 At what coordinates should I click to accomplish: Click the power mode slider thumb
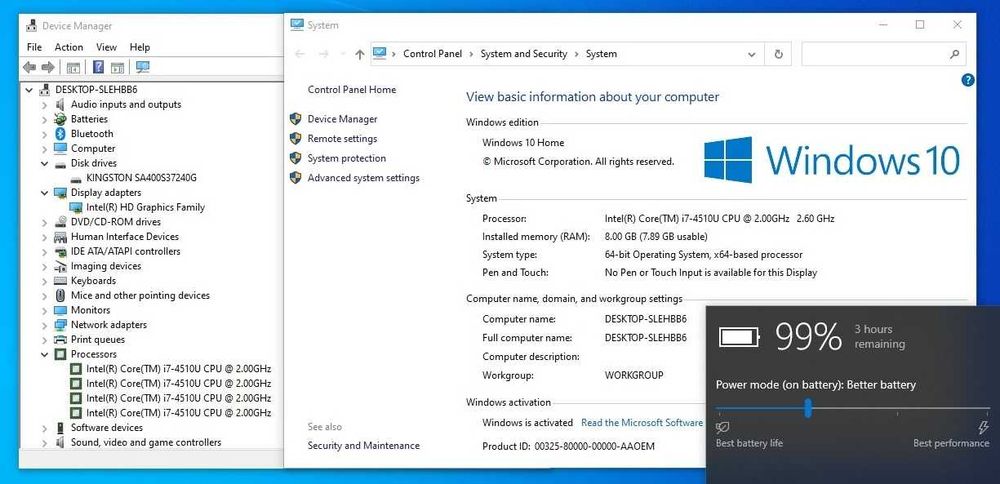click(x=808, y=408)
